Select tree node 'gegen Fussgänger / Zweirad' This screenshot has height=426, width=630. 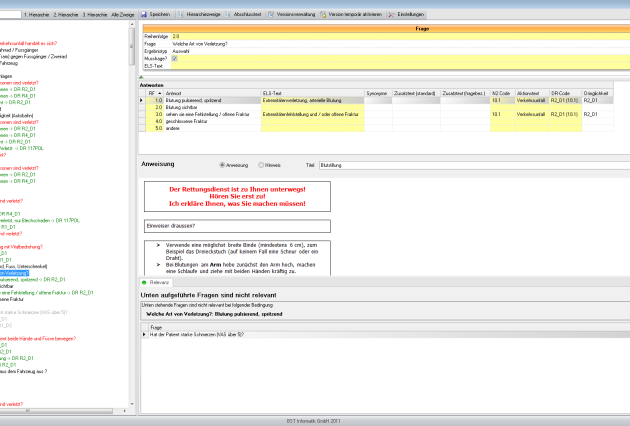coord(33,57)
